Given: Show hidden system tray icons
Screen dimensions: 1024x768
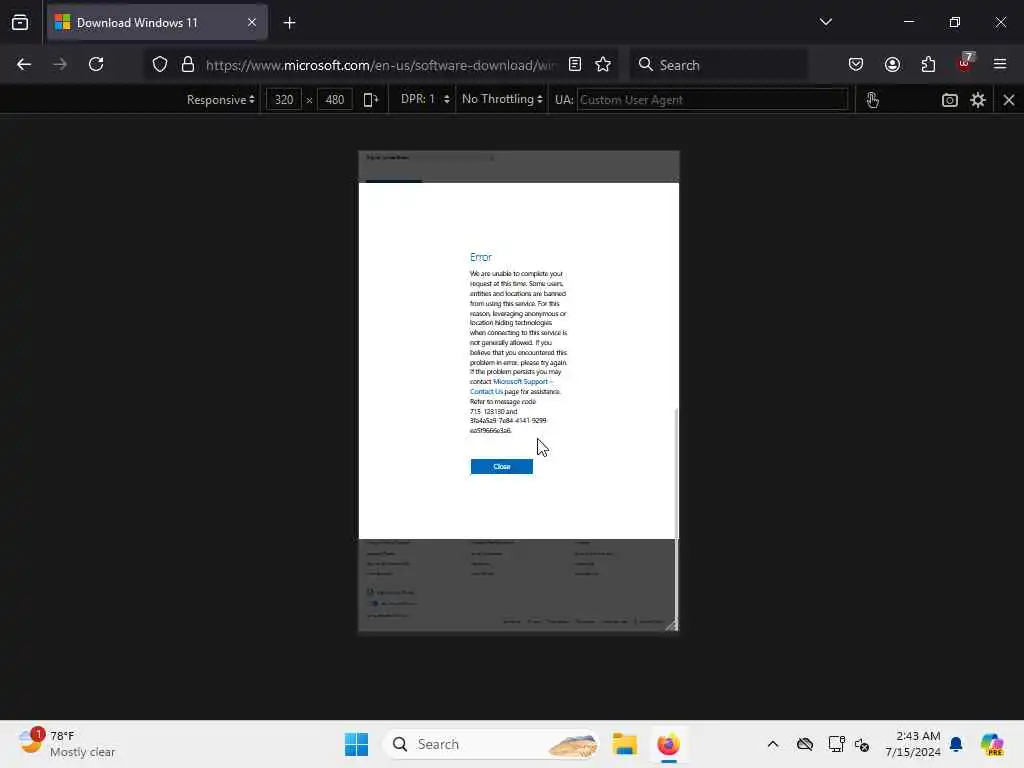Looking at the screenshot, I should (773, 744).
